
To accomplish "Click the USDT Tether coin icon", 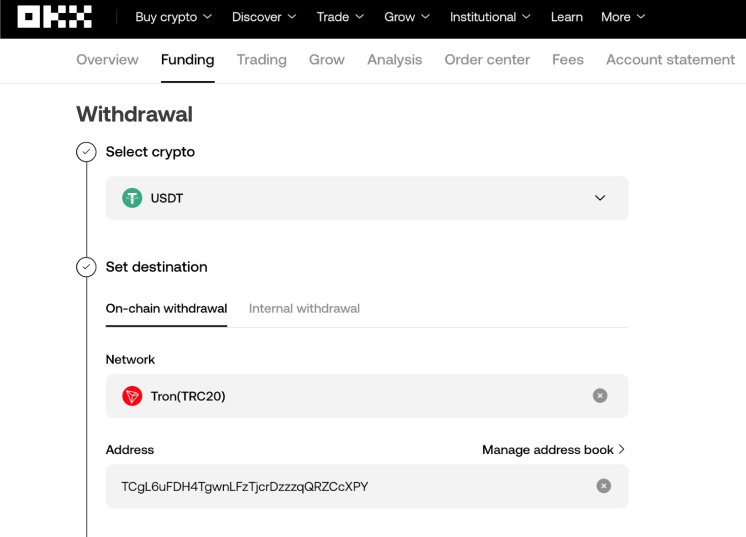I will click(132, 198).
